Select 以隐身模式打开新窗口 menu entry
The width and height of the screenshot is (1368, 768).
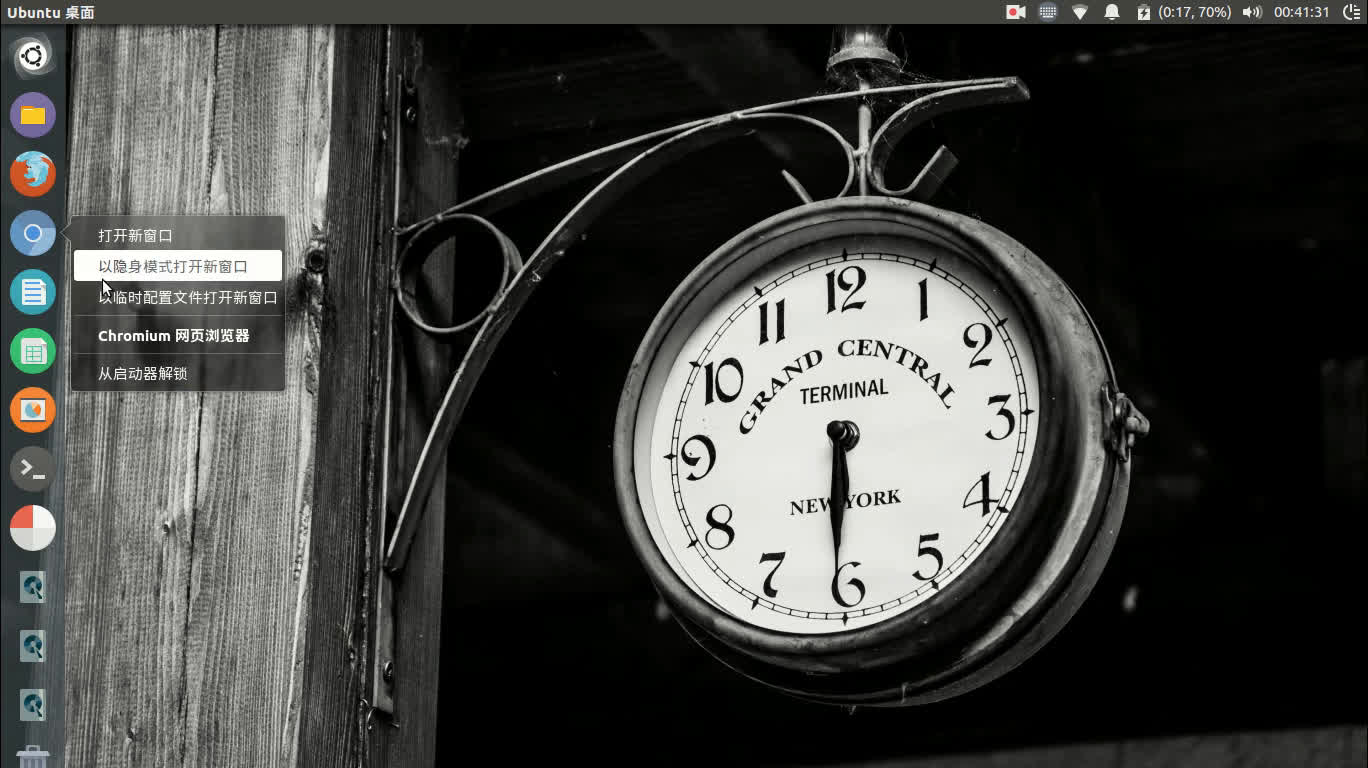tap(178, 266)
